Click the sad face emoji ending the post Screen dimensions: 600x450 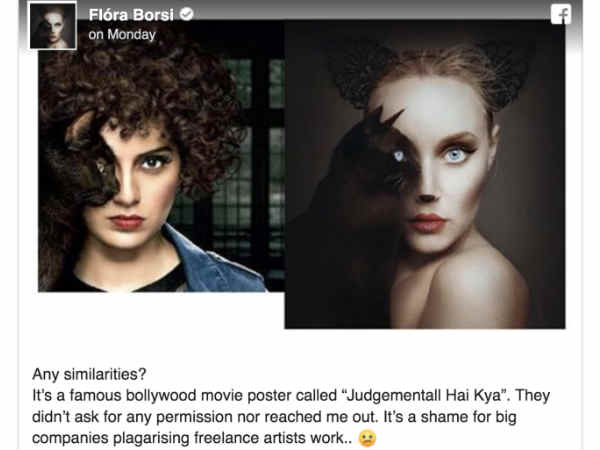[x=367, y=438]
